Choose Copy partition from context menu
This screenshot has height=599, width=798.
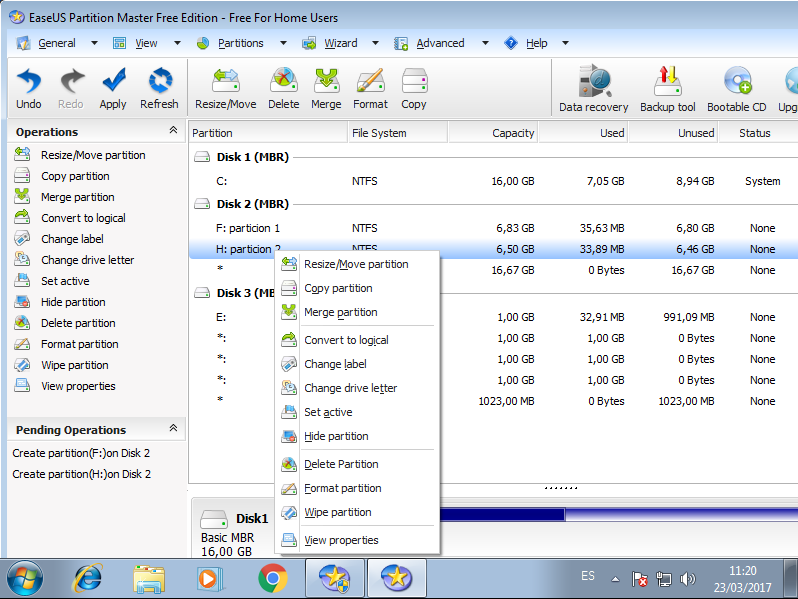357,288
